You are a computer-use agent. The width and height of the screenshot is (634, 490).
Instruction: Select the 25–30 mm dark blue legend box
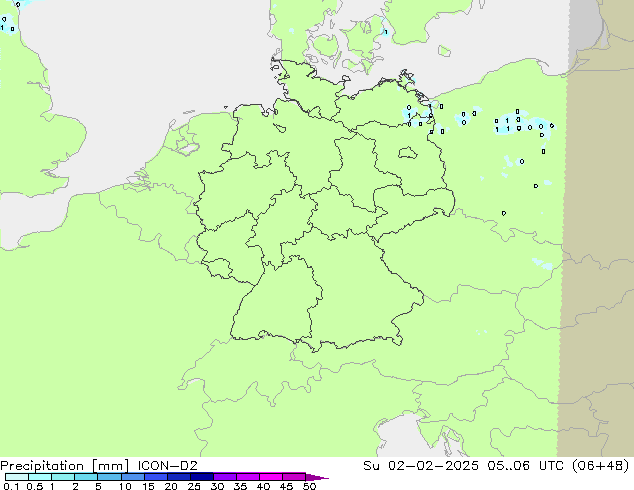pyautogui.click(x=202, y=477)
